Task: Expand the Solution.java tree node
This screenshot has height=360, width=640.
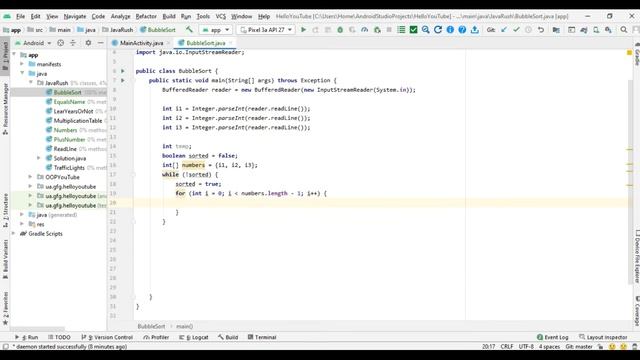Action: point(39,158)
